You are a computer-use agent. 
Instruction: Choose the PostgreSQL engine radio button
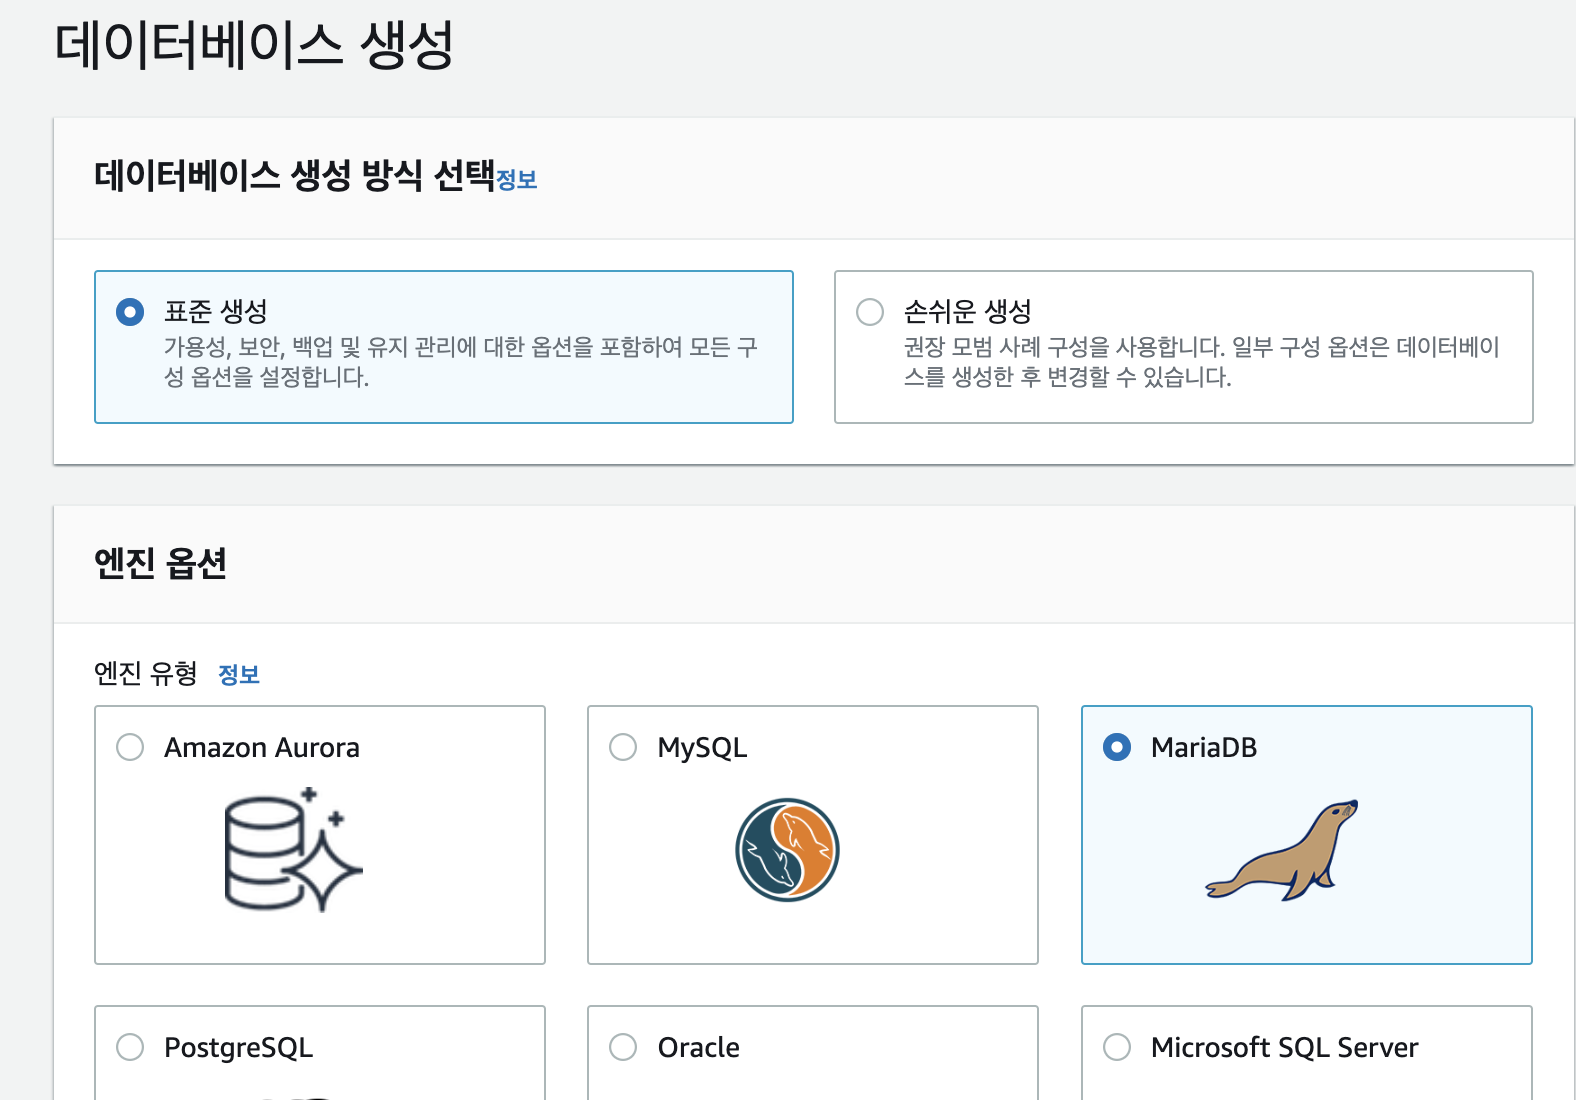[130, 1047]
